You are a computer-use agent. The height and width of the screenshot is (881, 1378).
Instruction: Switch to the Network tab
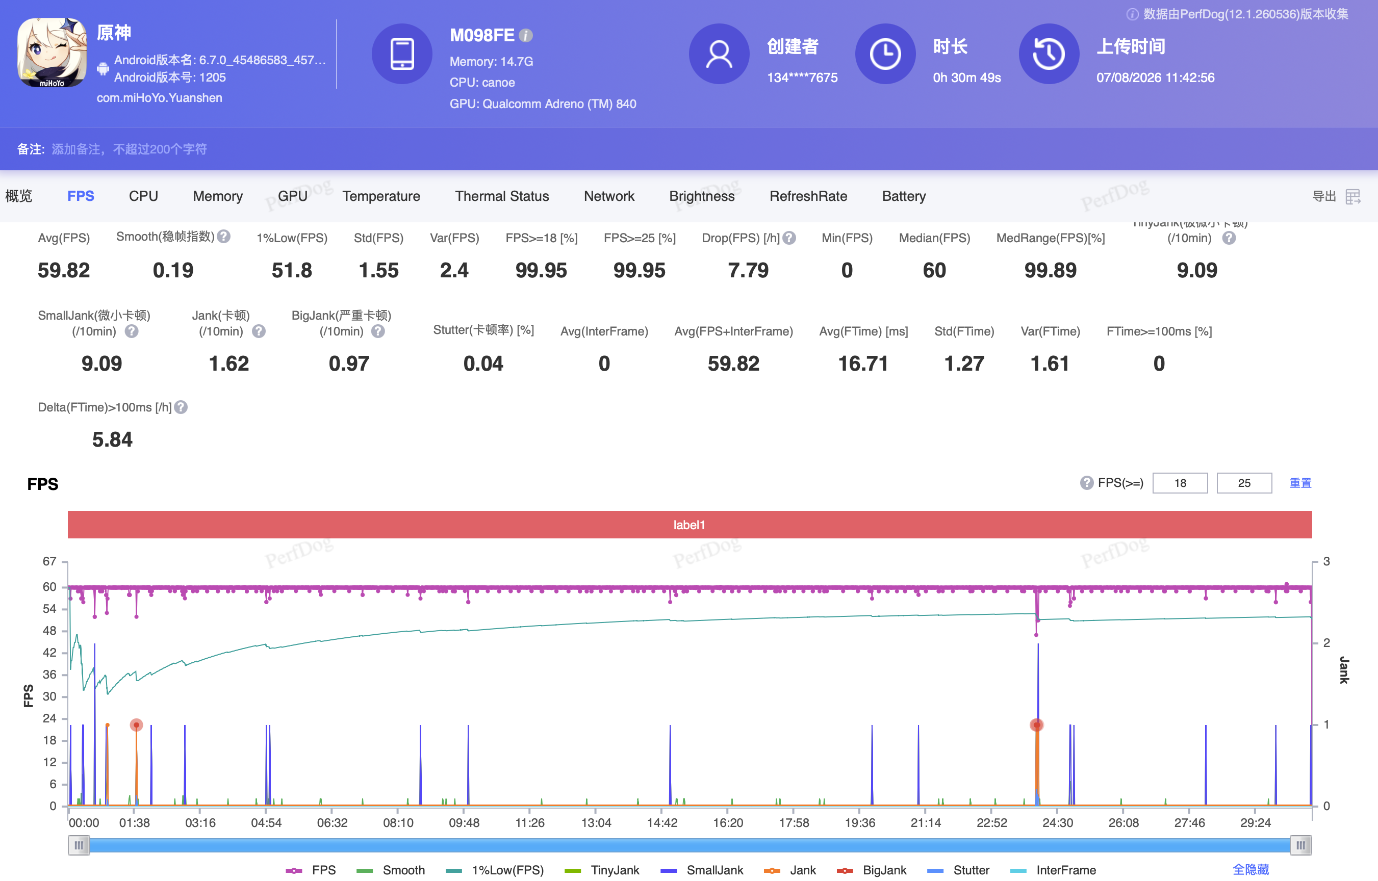click(x=609, y=196)
